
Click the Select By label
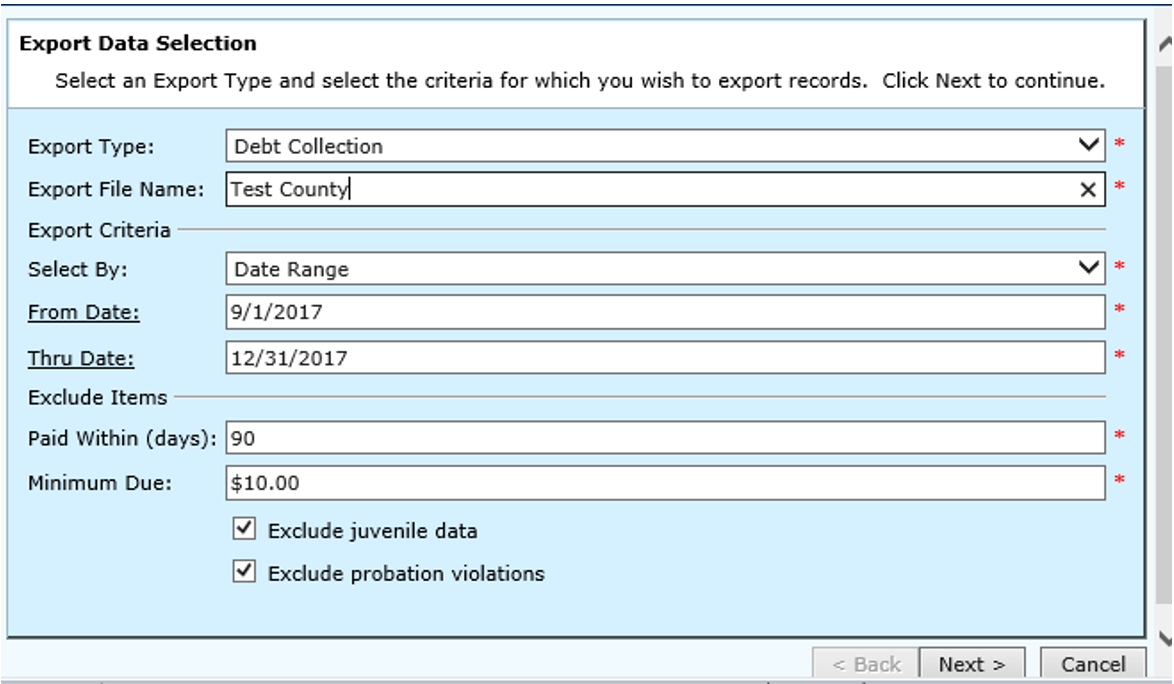coord(78,269)
